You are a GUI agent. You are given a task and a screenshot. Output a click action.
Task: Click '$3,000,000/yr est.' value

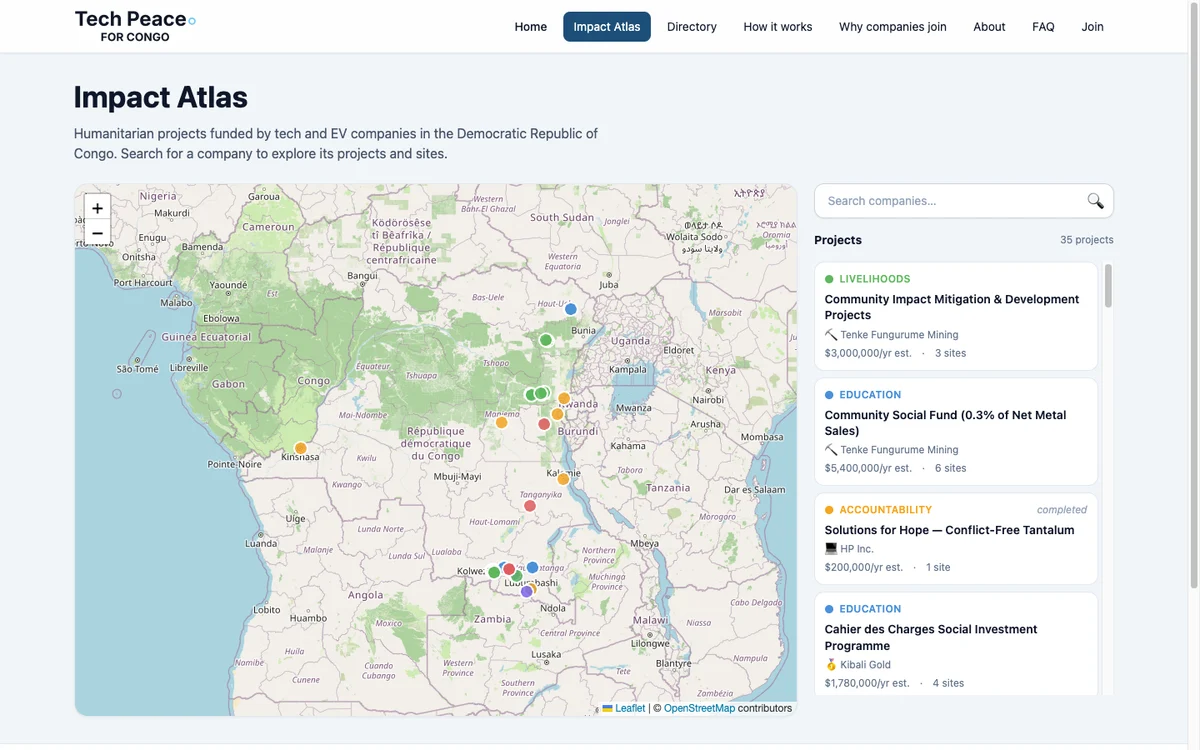point(868,353)
